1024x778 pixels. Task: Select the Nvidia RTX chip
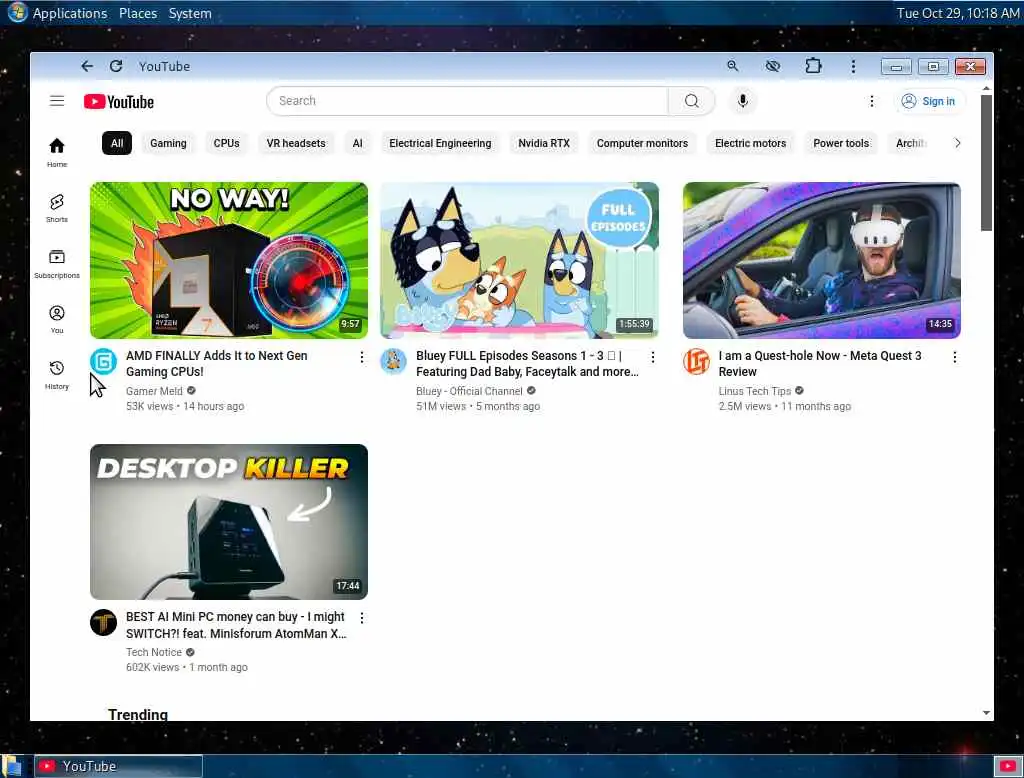pos(544,143)
